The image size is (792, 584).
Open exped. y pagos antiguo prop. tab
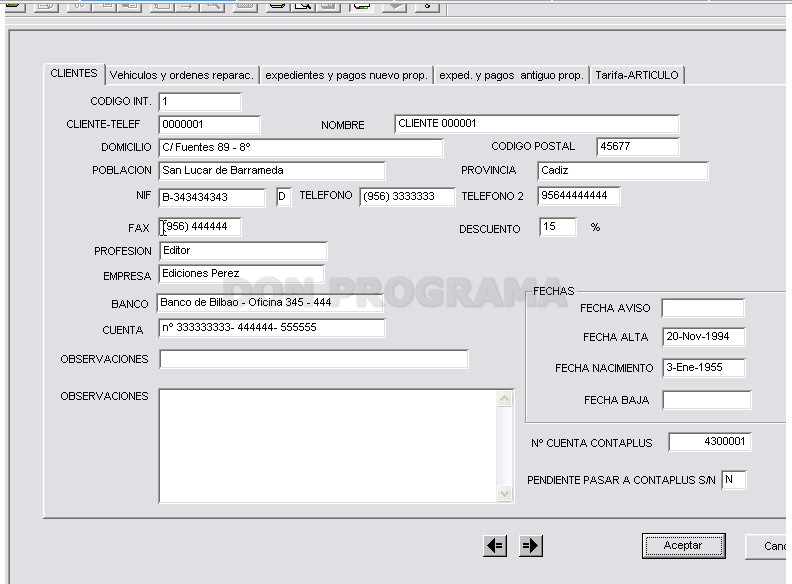511,75
